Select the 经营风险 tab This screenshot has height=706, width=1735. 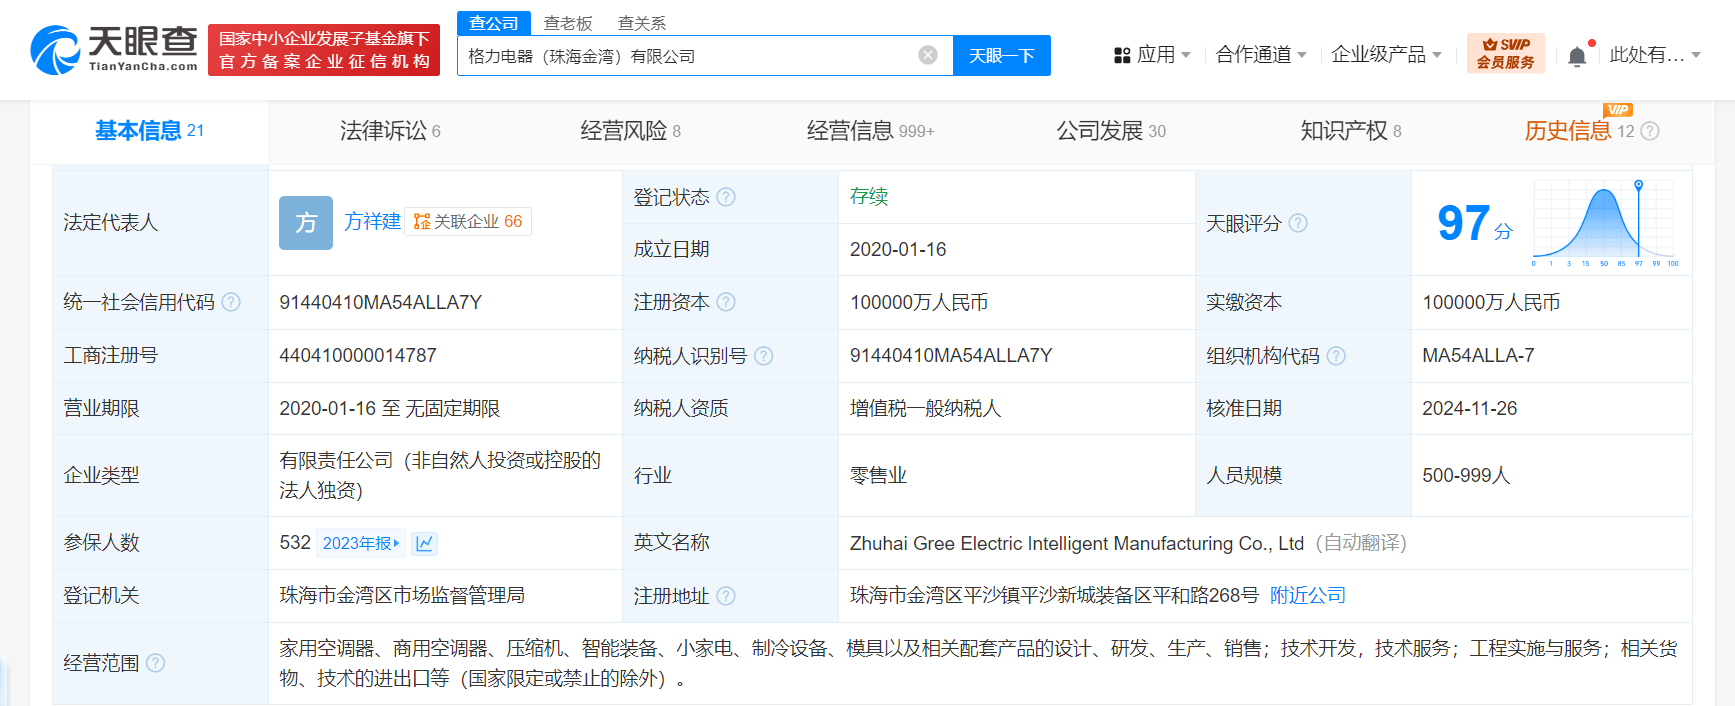click(x=630, y=131)
